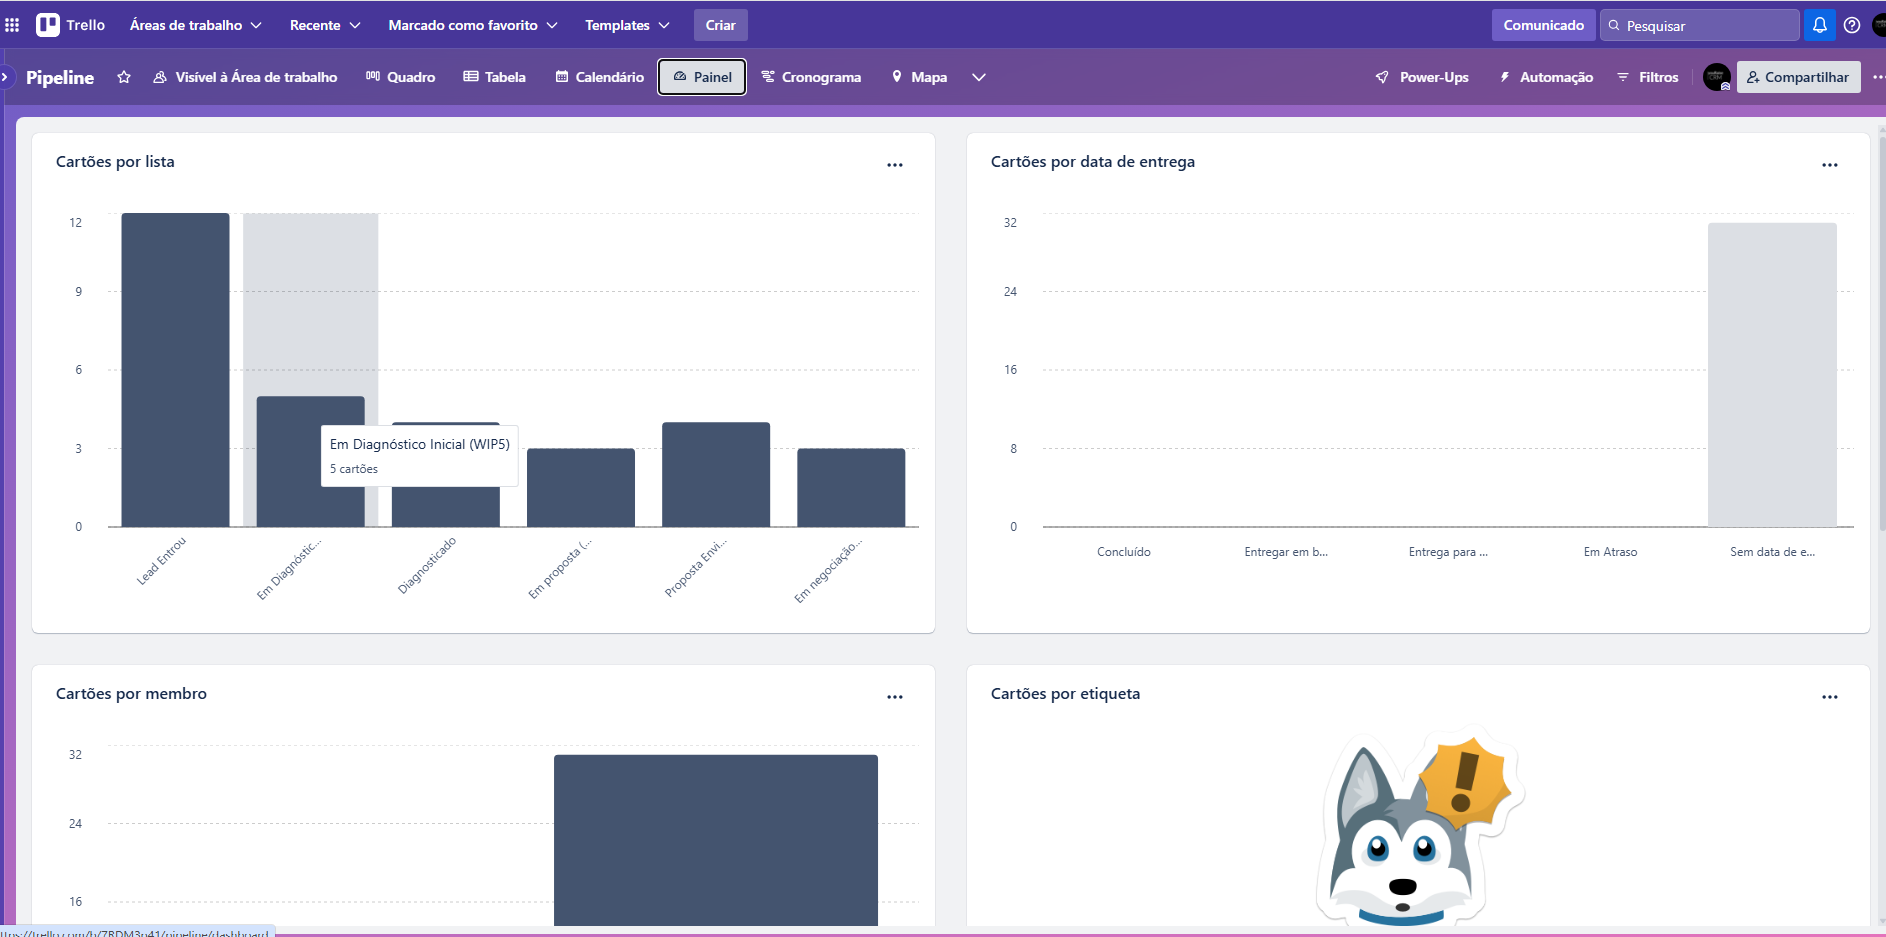
Task: Click the Proposta Envi... bar in chart
Action: (716, 474)
